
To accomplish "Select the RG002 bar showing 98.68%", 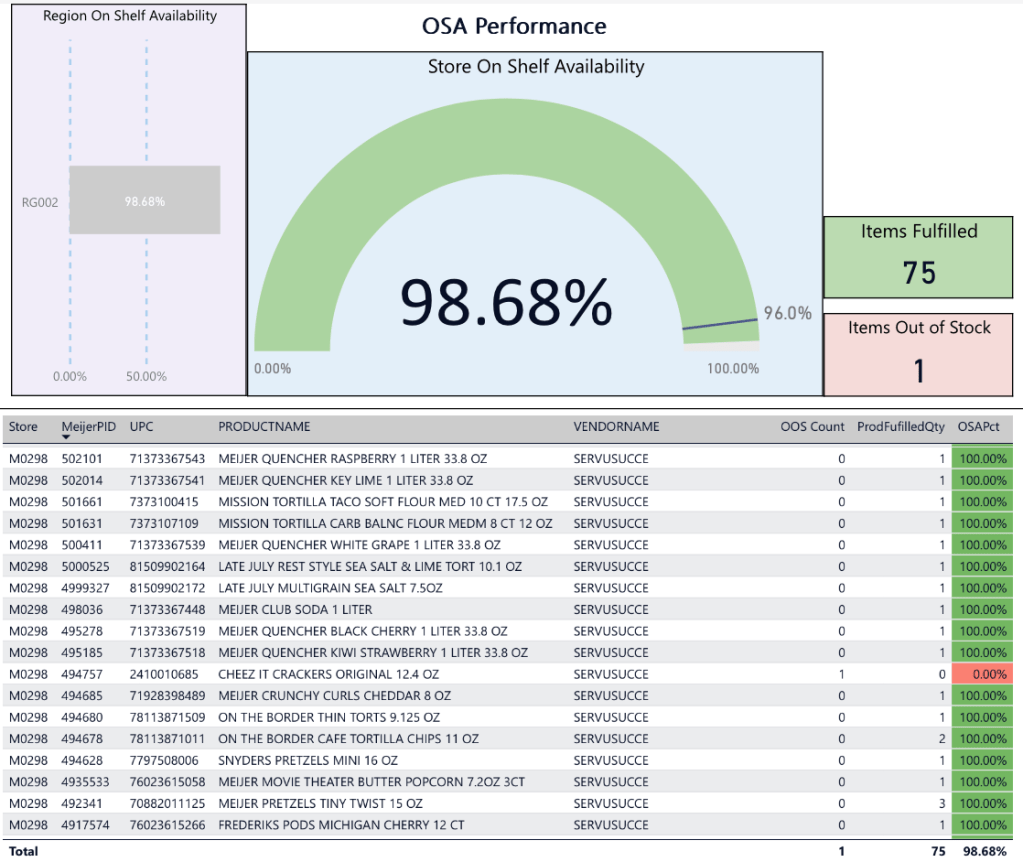I will click(x=145, y=200).
